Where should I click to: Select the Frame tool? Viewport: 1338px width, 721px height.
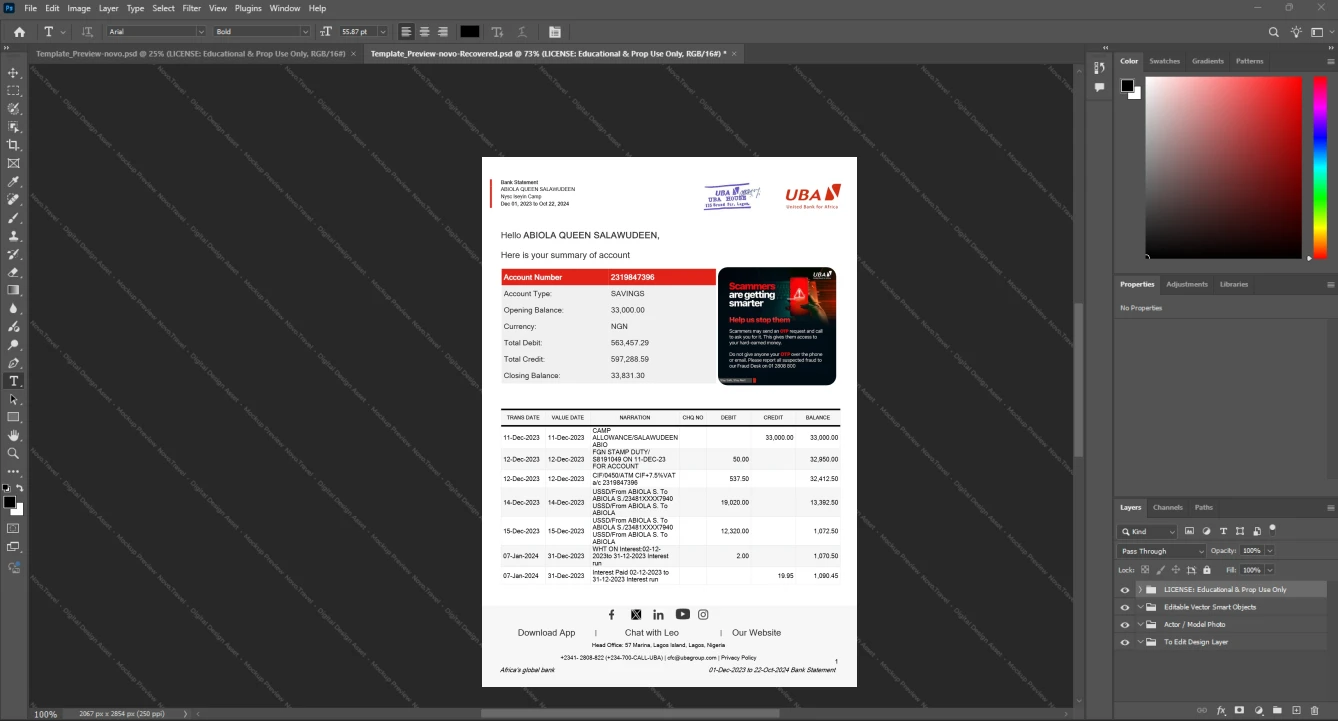(x=14, y=163)
